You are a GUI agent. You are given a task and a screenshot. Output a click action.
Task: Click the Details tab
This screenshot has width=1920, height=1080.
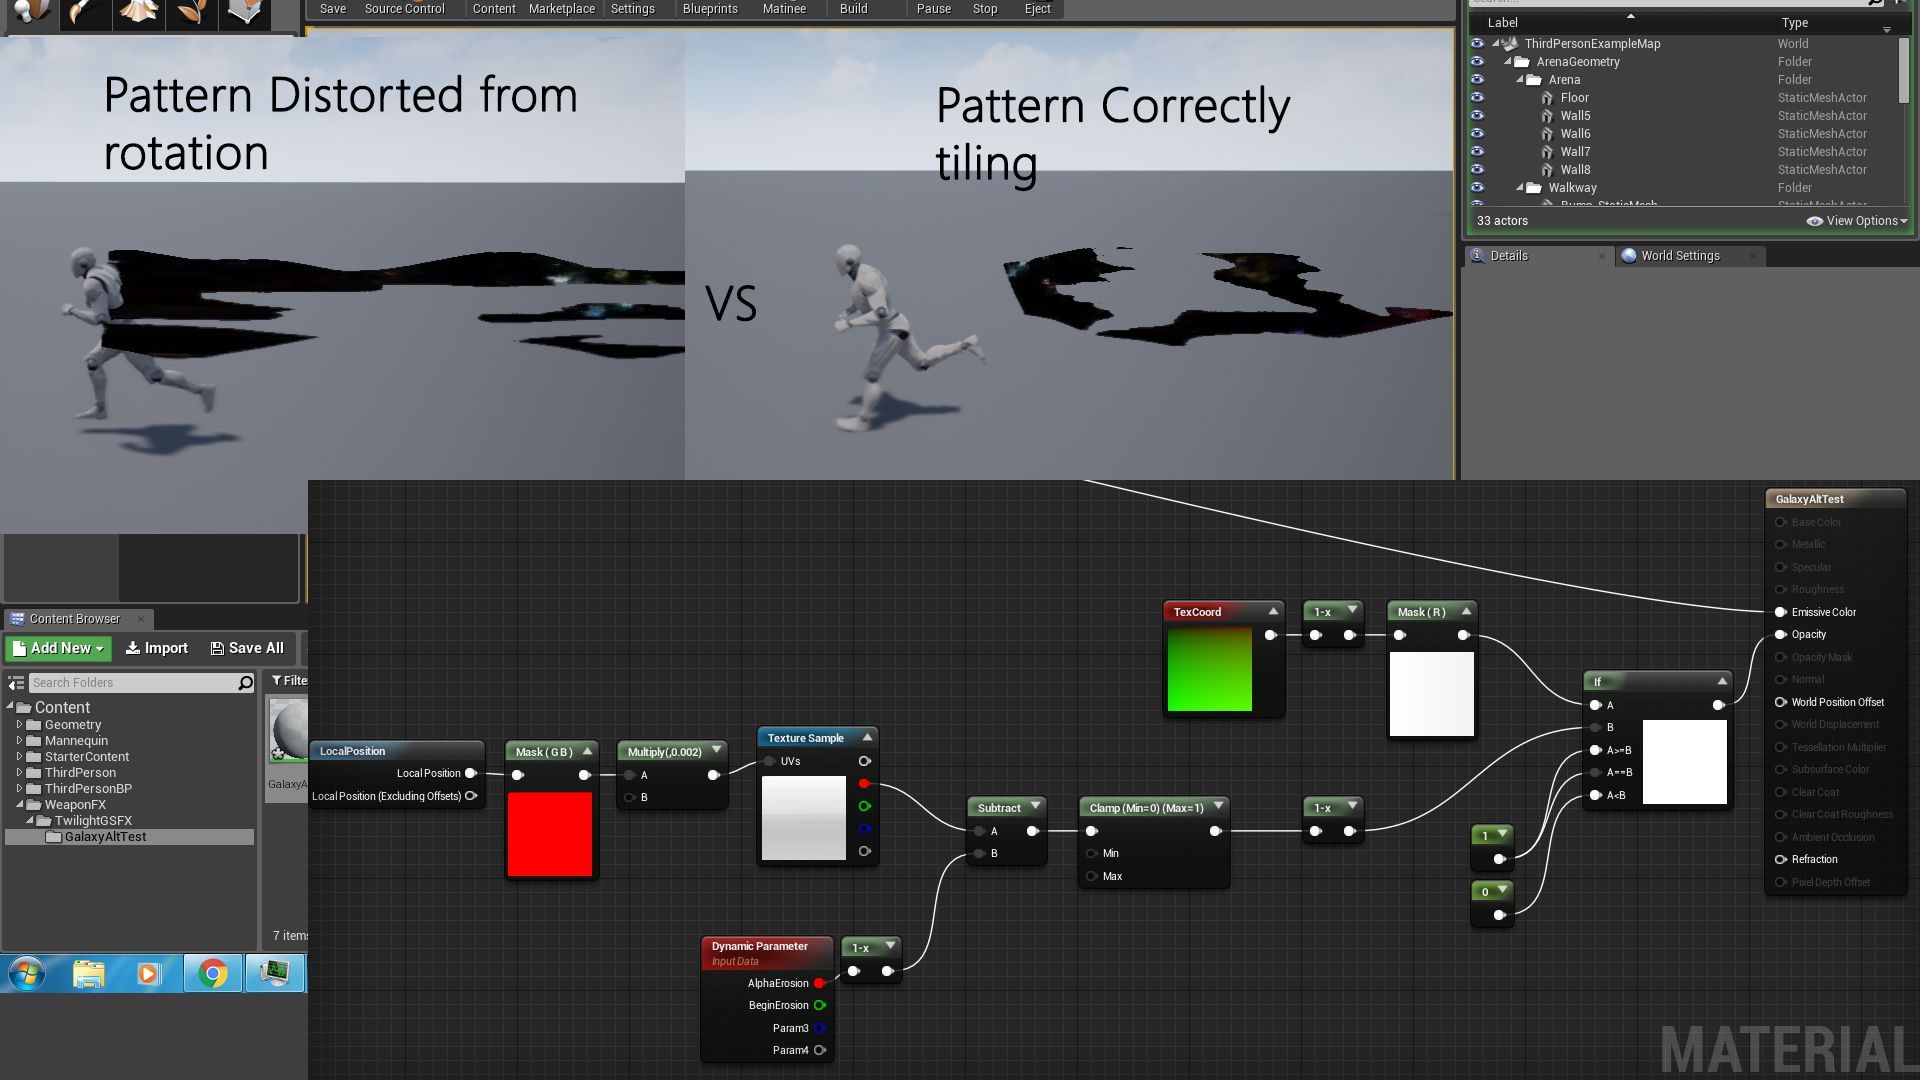(1508, 256)
